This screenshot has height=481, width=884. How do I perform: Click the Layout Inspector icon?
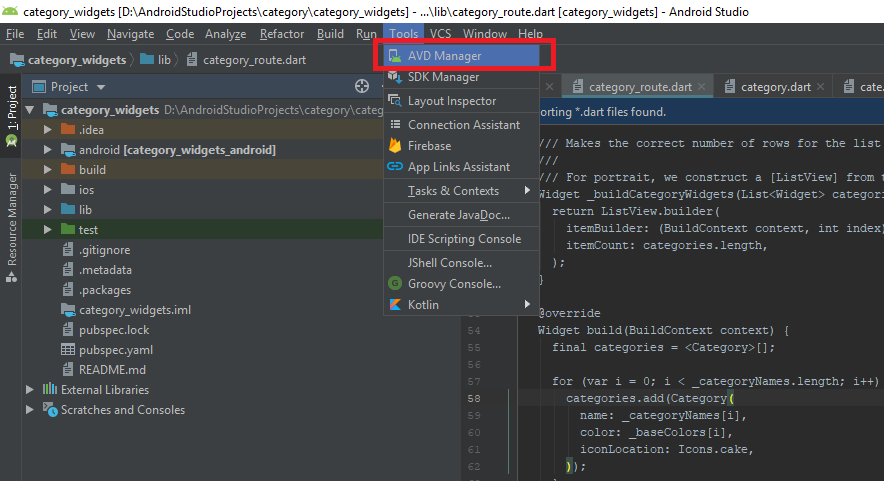tap(394, 101)
